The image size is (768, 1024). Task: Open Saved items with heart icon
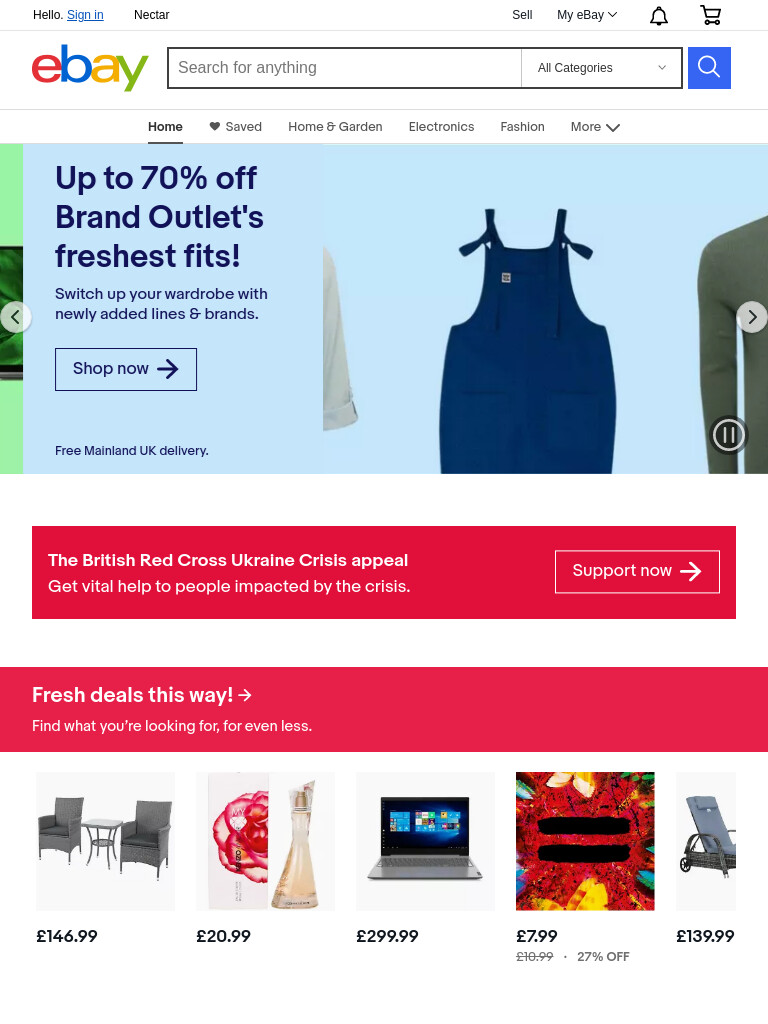tap(235, 127)
